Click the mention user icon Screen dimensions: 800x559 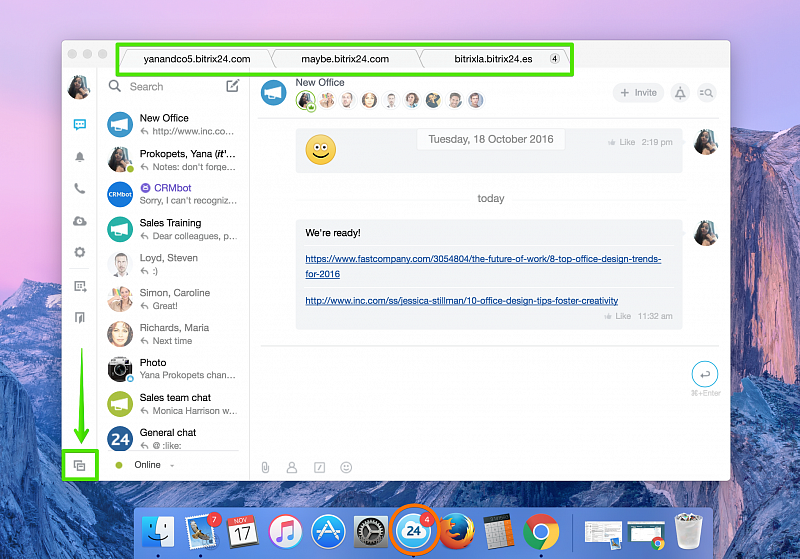(292, 467)
